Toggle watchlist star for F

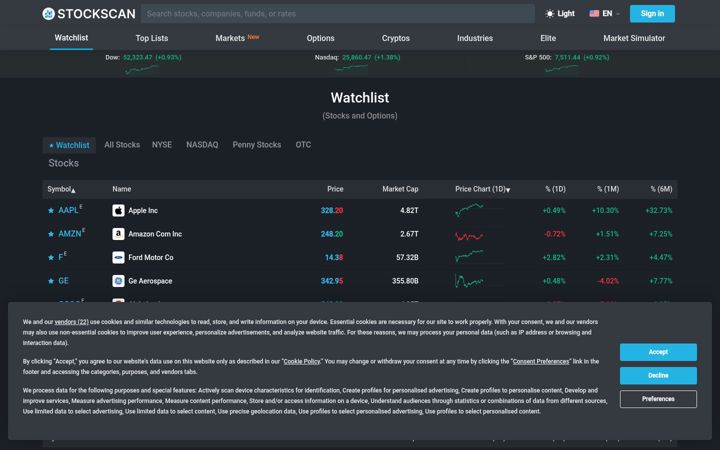51,258
